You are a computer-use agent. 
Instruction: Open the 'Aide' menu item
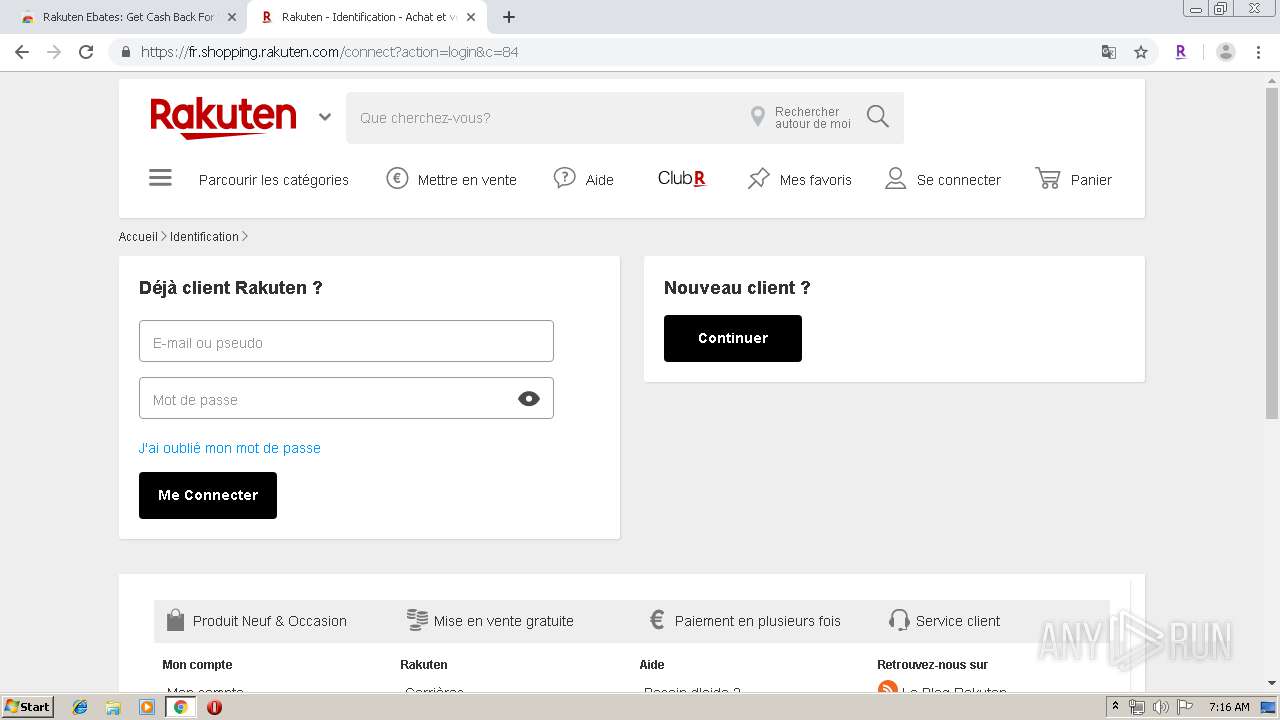600,180
